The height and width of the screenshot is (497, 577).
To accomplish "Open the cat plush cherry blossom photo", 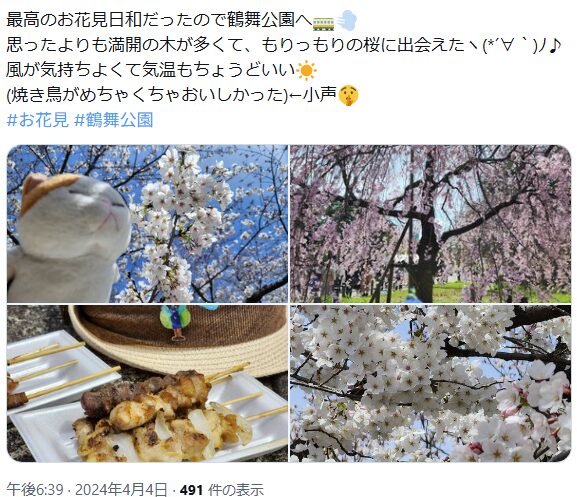I will point(147,224).
